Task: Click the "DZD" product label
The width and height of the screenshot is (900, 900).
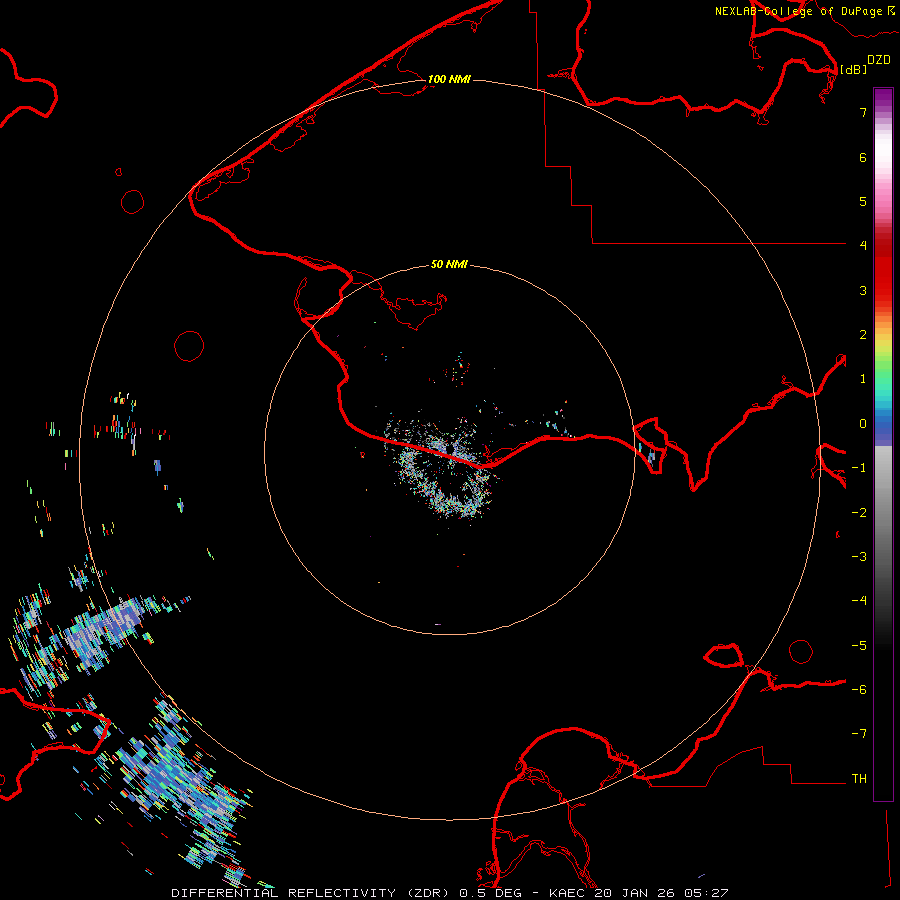Action: tap(879, 60)
